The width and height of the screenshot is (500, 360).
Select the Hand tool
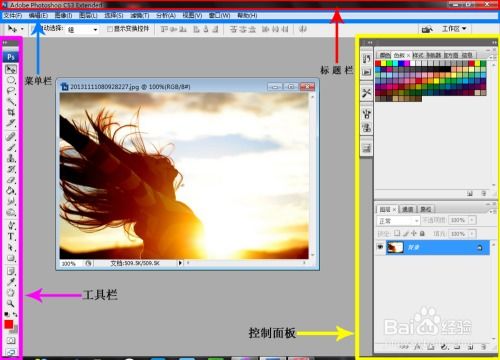click(x=11, y=293)
